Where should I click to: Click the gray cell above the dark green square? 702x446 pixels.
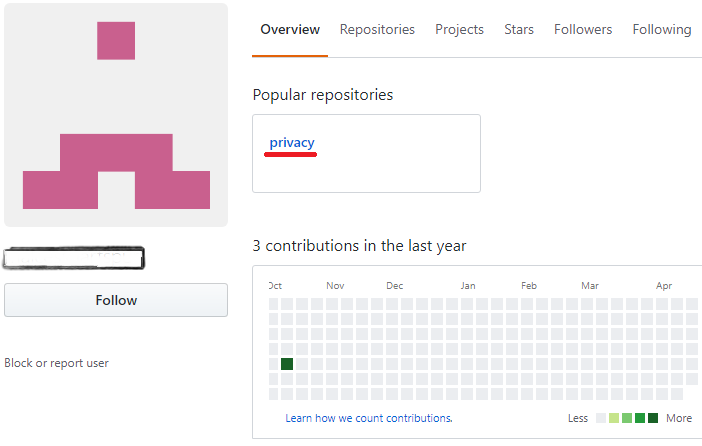point(287,349)
